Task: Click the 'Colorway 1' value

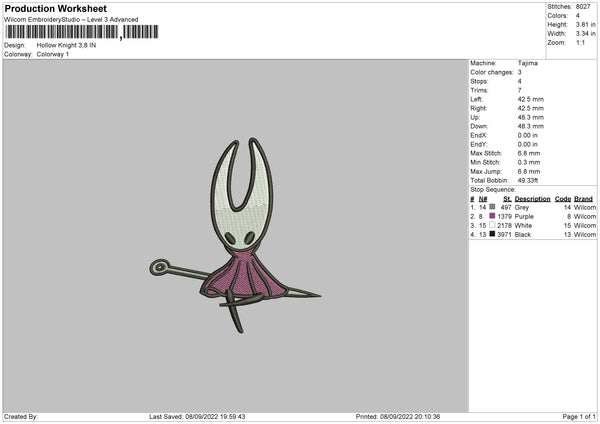Action: (x=53, y=54)
